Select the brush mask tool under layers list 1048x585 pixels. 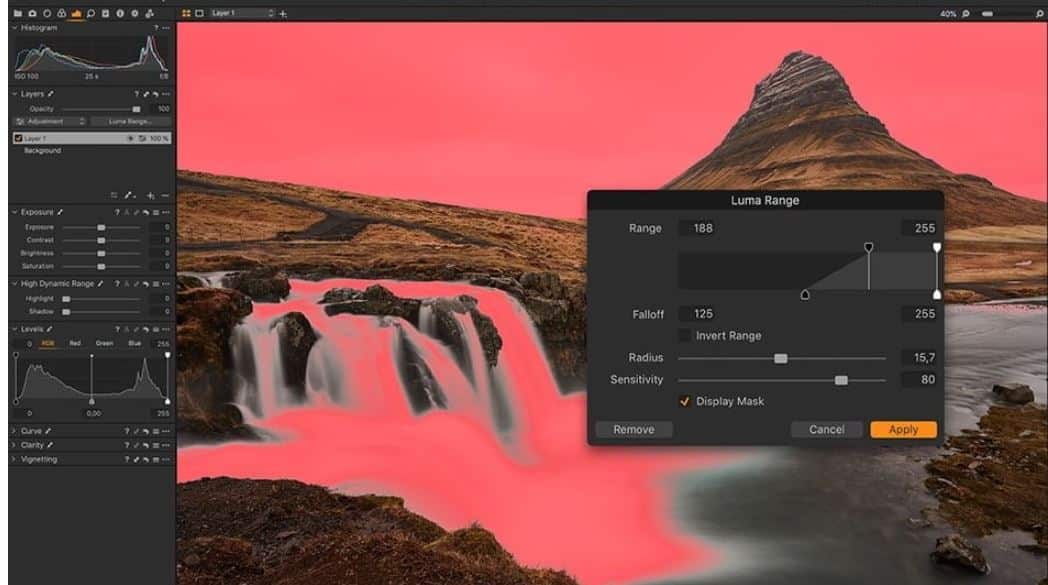129,196
